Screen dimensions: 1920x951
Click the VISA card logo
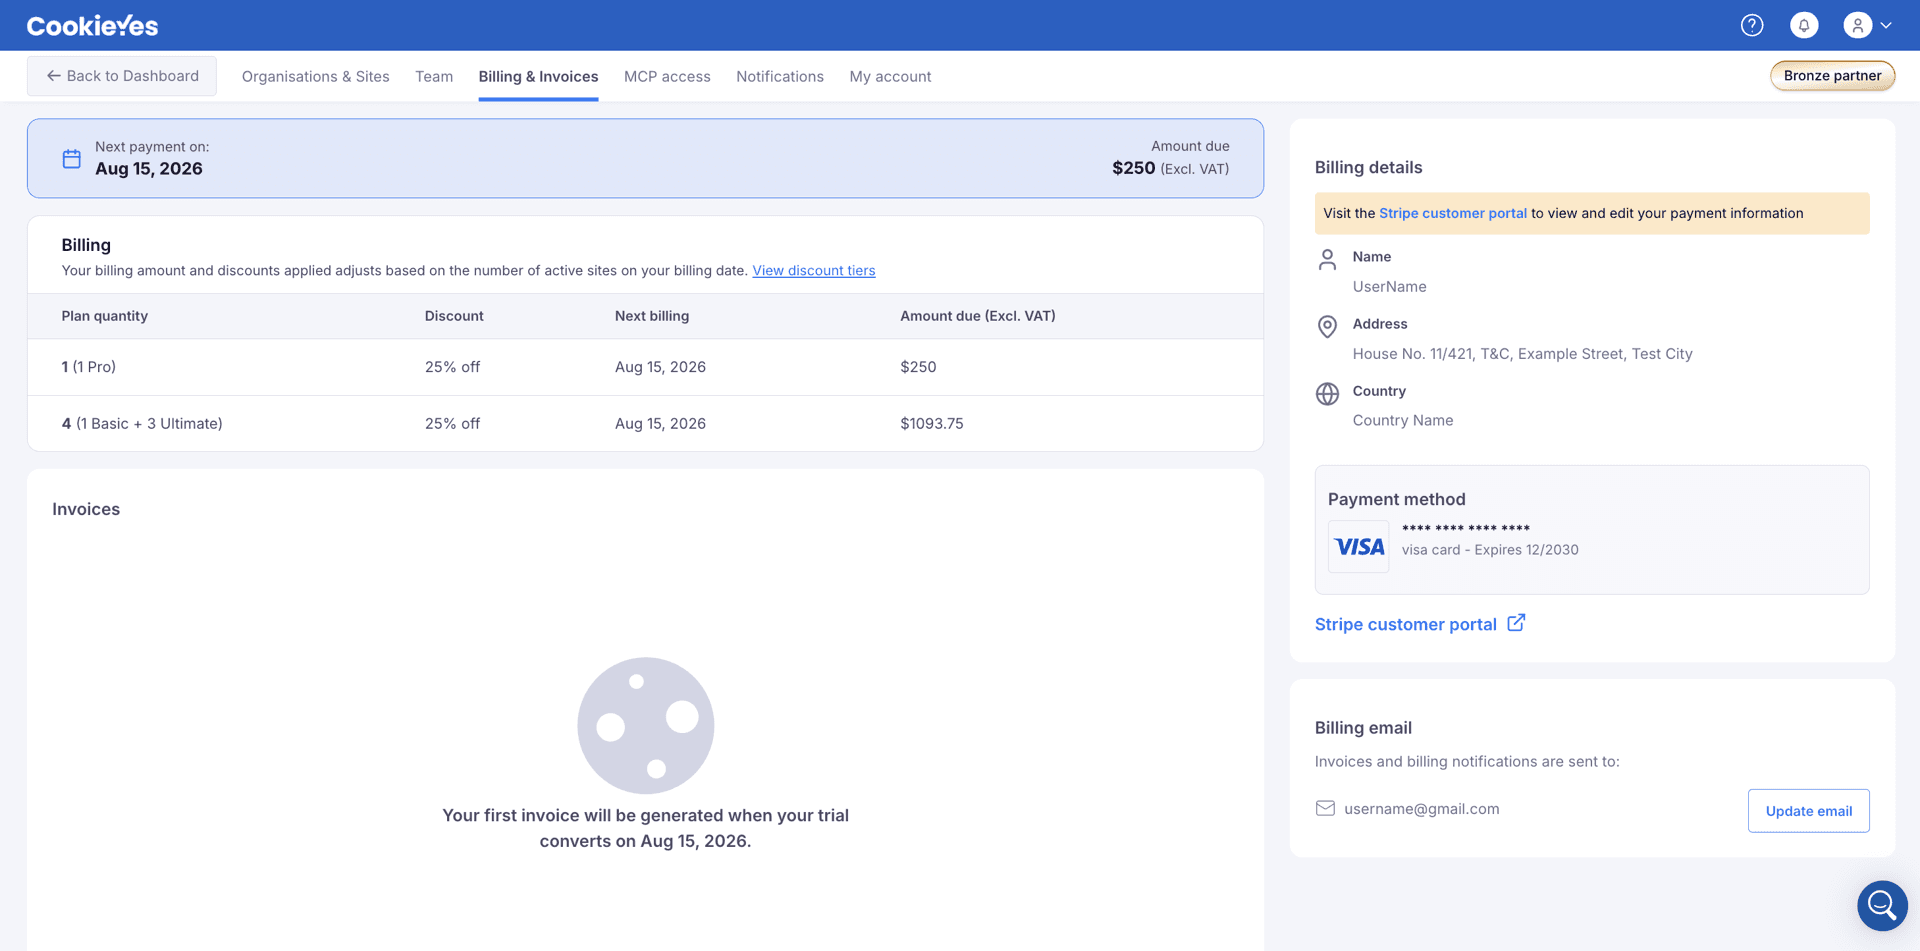tap(1358, 547)
